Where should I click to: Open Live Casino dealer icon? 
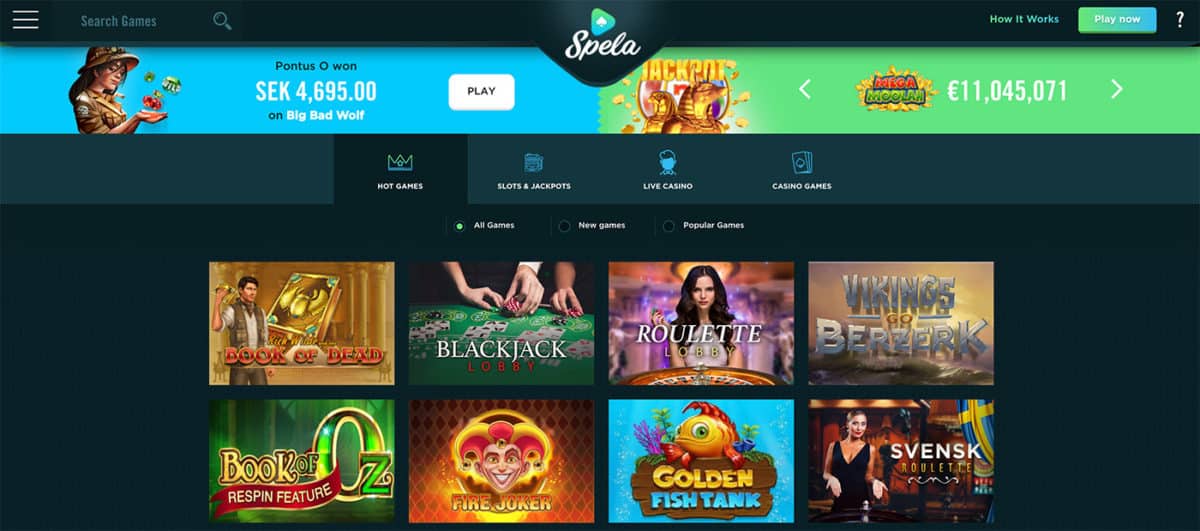[668, 162]
